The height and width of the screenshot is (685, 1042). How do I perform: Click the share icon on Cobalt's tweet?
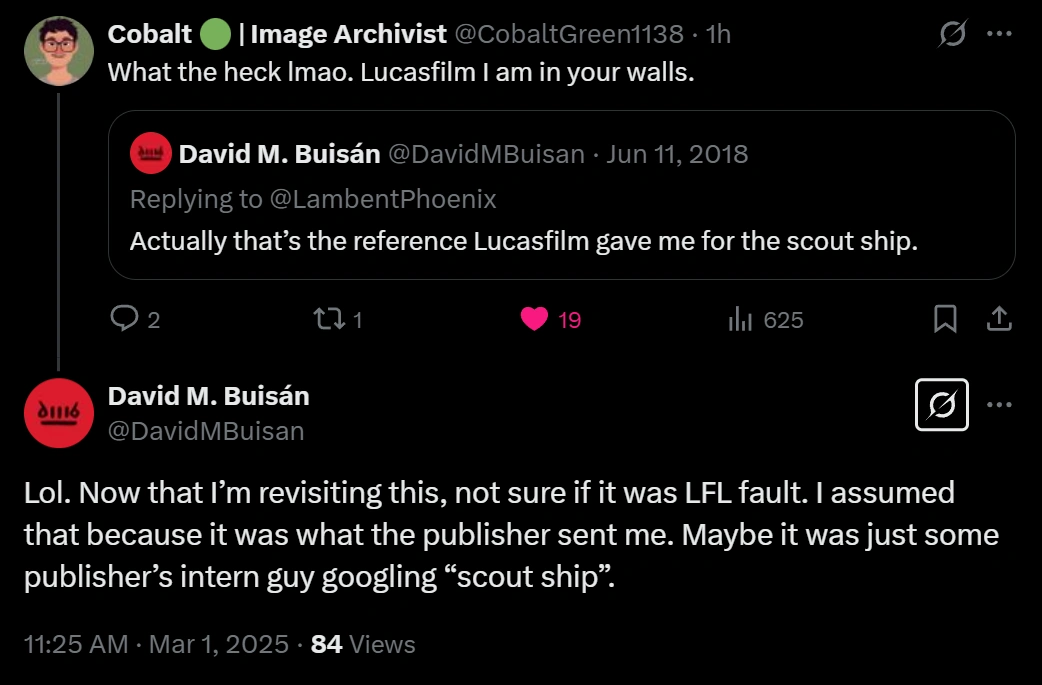998,319
